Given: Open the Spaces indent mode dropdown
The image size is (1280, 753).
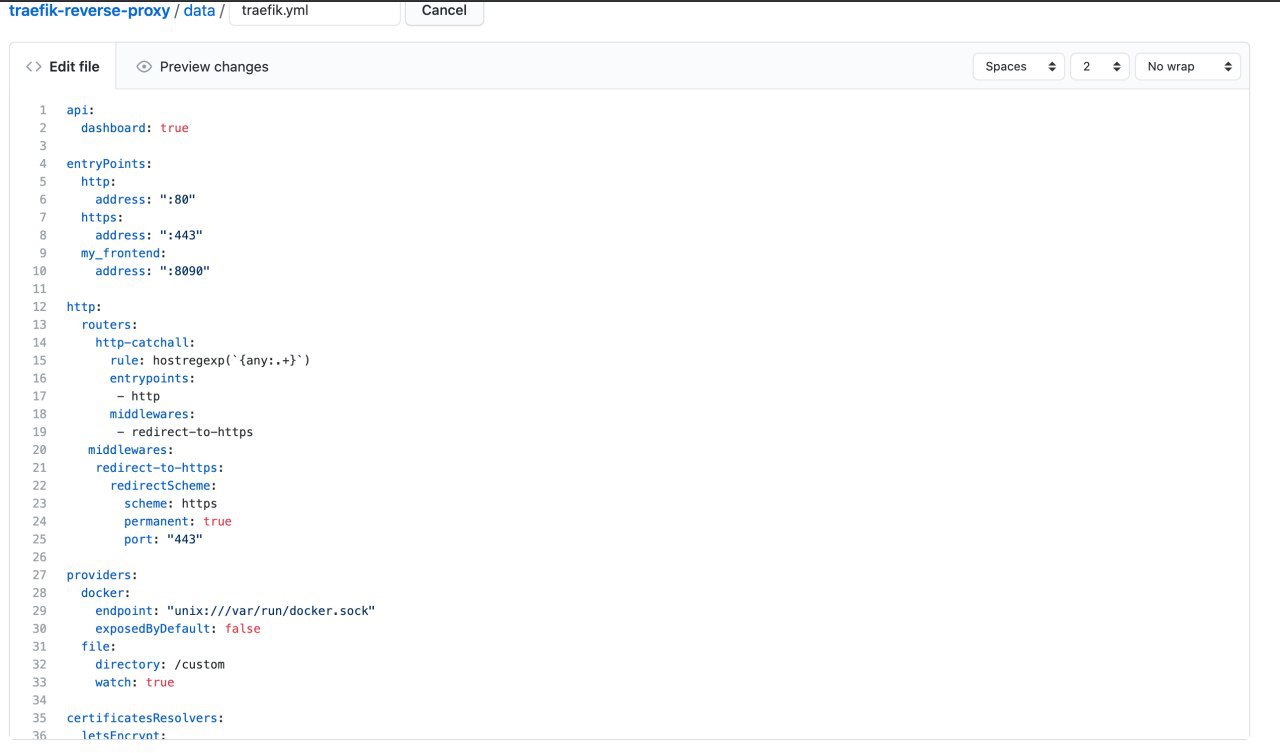Looking at the screenshot, I should click(1018, 67).
